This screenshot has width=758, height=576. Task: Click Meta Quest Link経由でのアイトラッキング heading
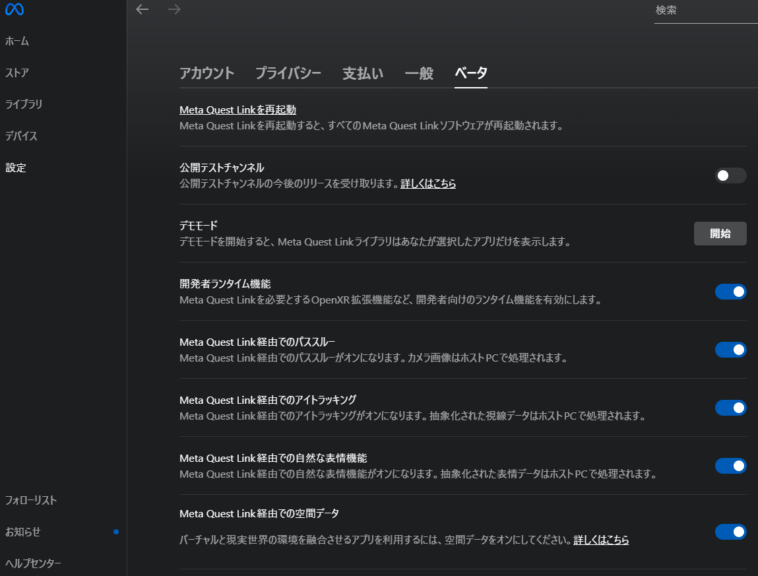[x=268, y=400]
